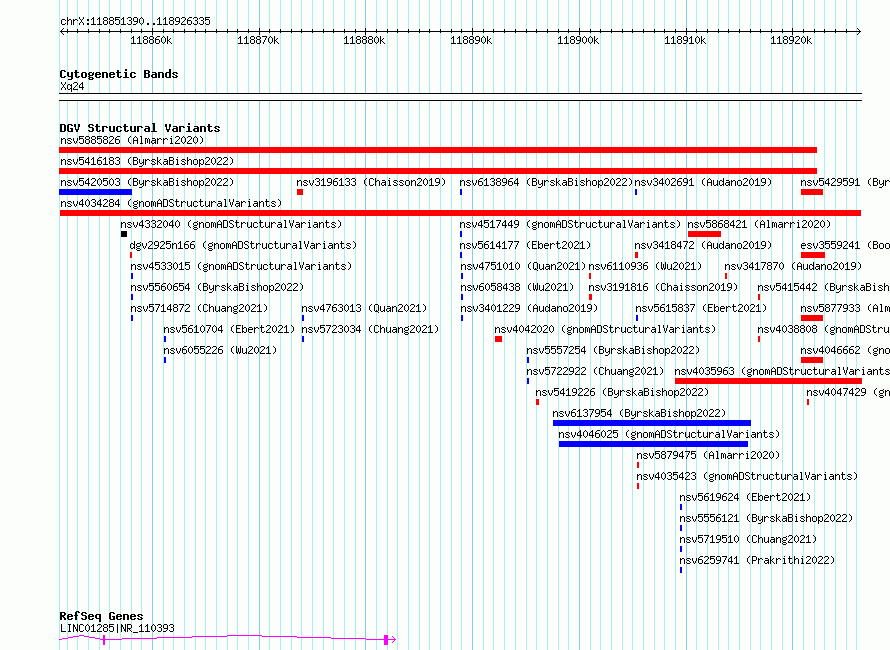Click nsv3402691 (Audano2019) variant label

703,182
